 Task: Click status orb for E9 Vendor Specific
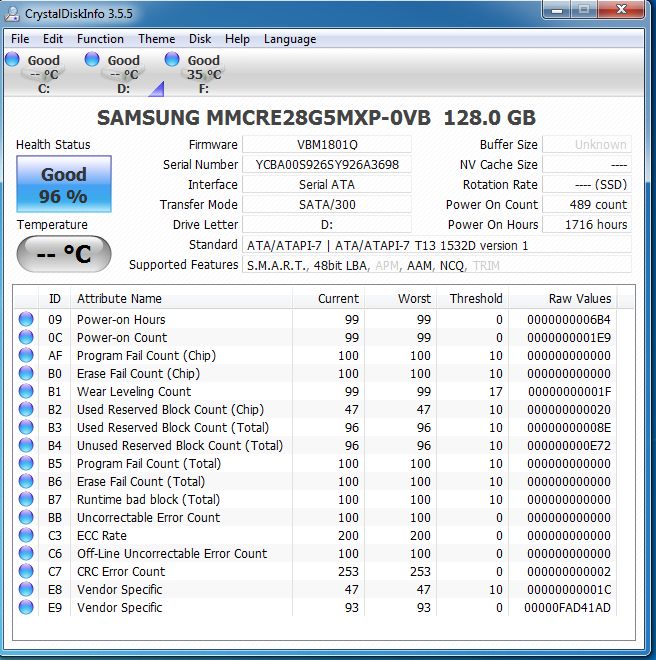(x=26, y=607)
